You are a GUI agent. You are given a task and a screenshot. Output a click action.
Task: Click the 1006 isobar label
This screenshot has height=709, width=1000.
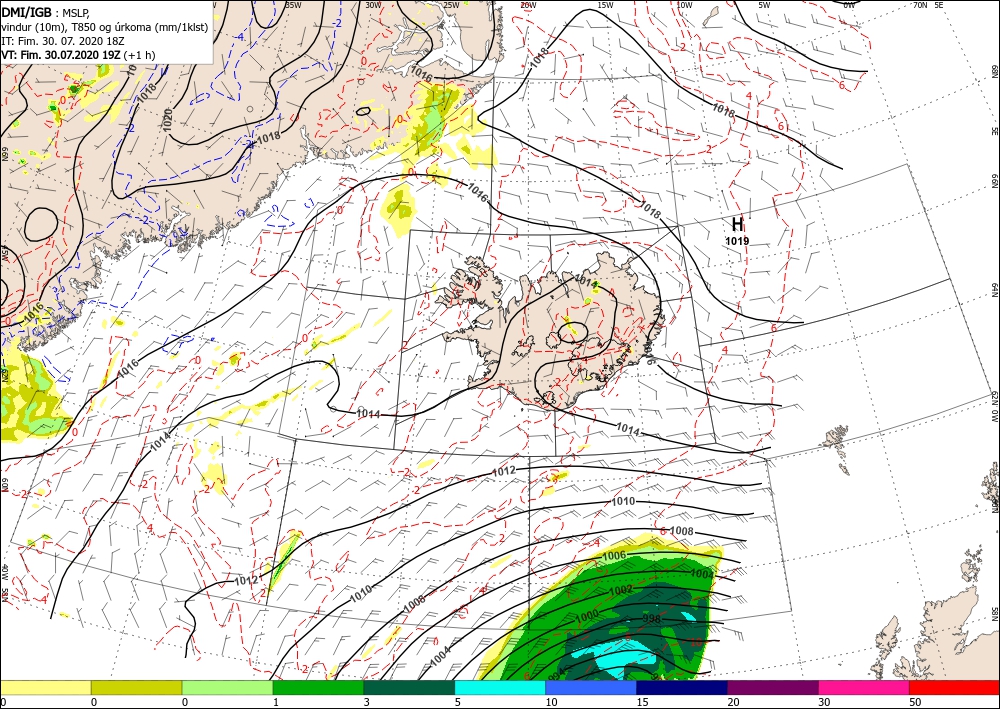point(614,556)
